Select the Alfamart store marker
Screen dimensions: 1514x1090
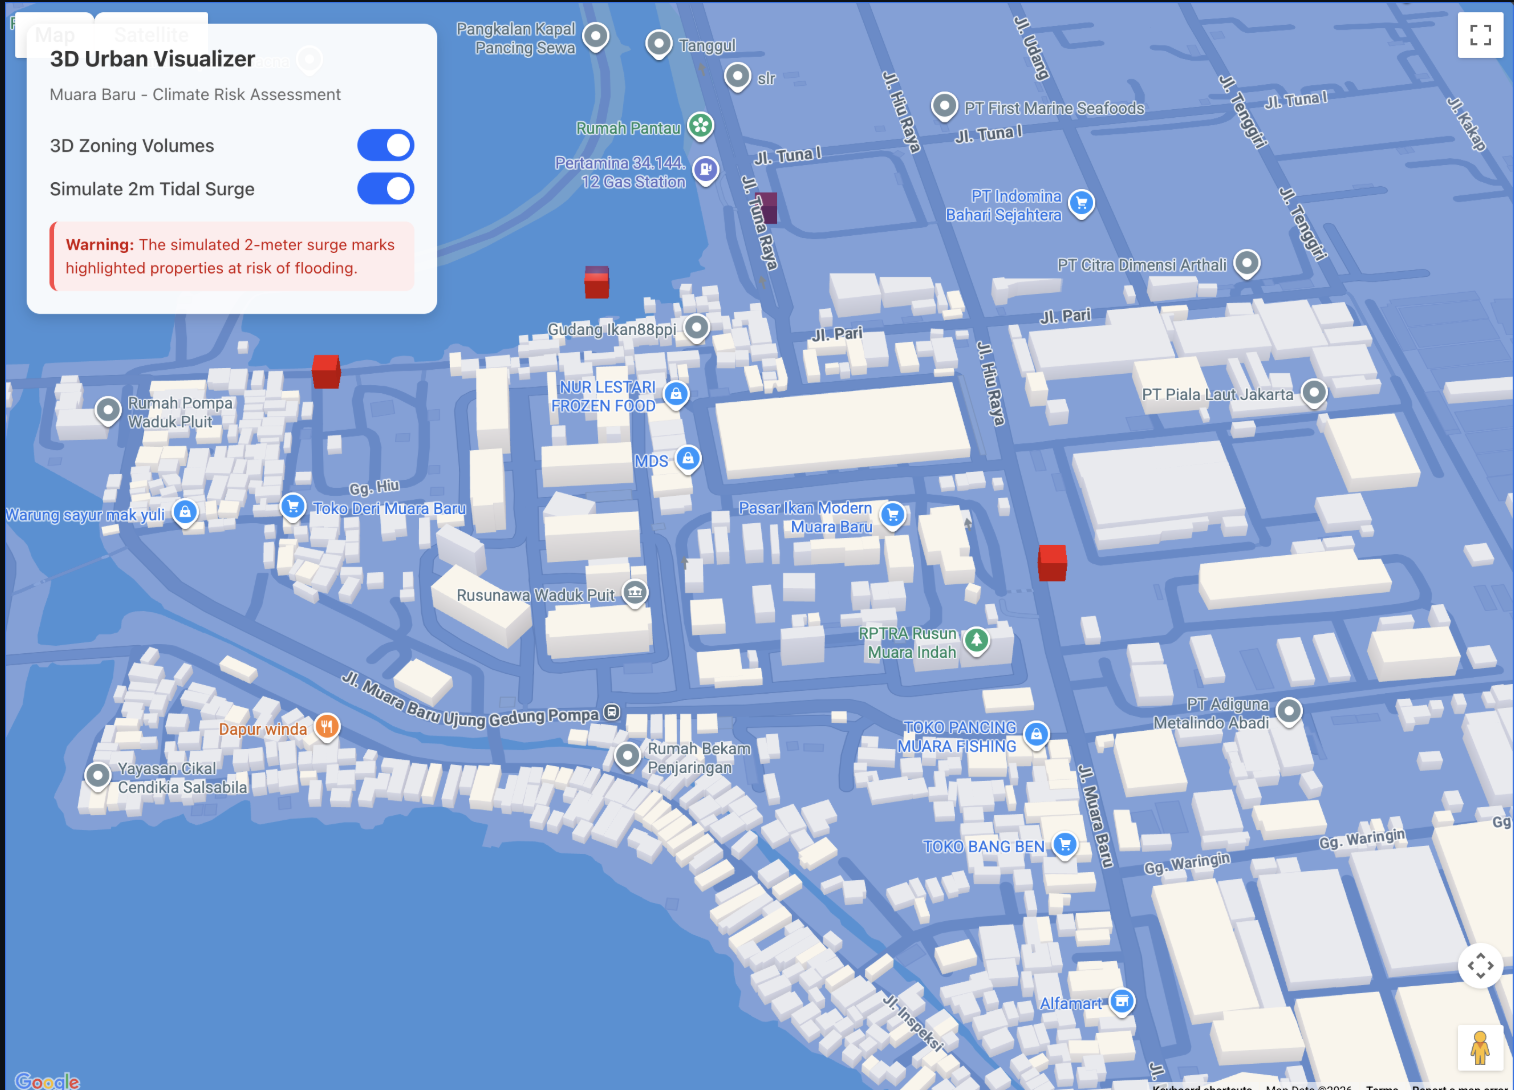point(1122,1001)
